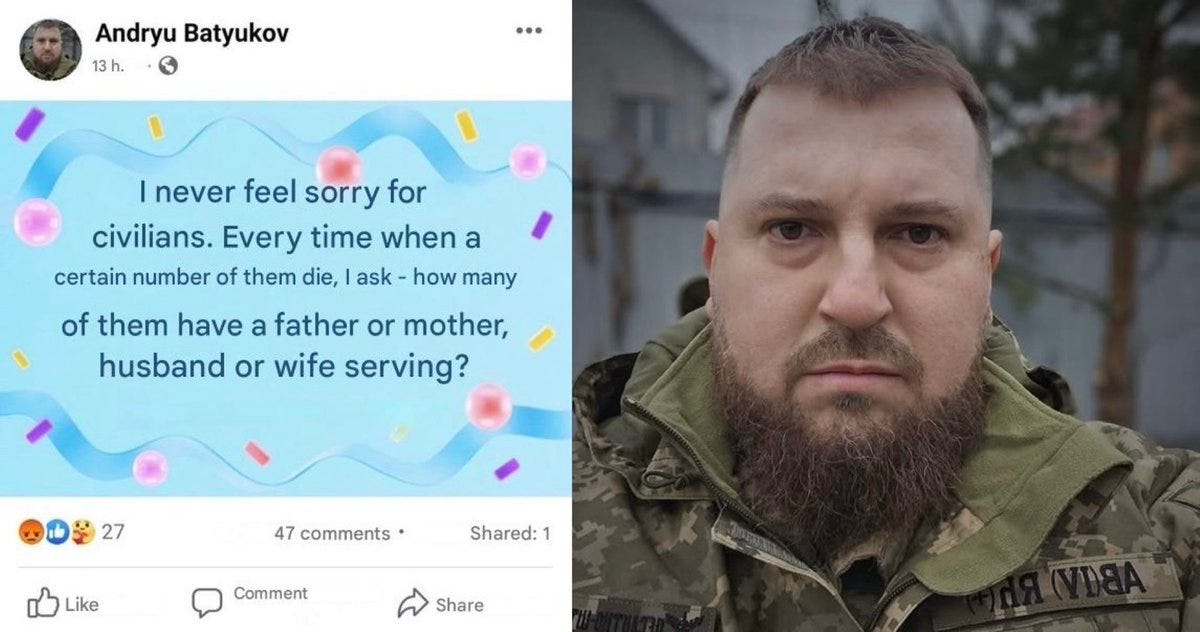Viewport: 1200px width, 632px height.
Task: Click the thumbs-up Like icon
Action: pyautogui.click(x=42, y=603)
